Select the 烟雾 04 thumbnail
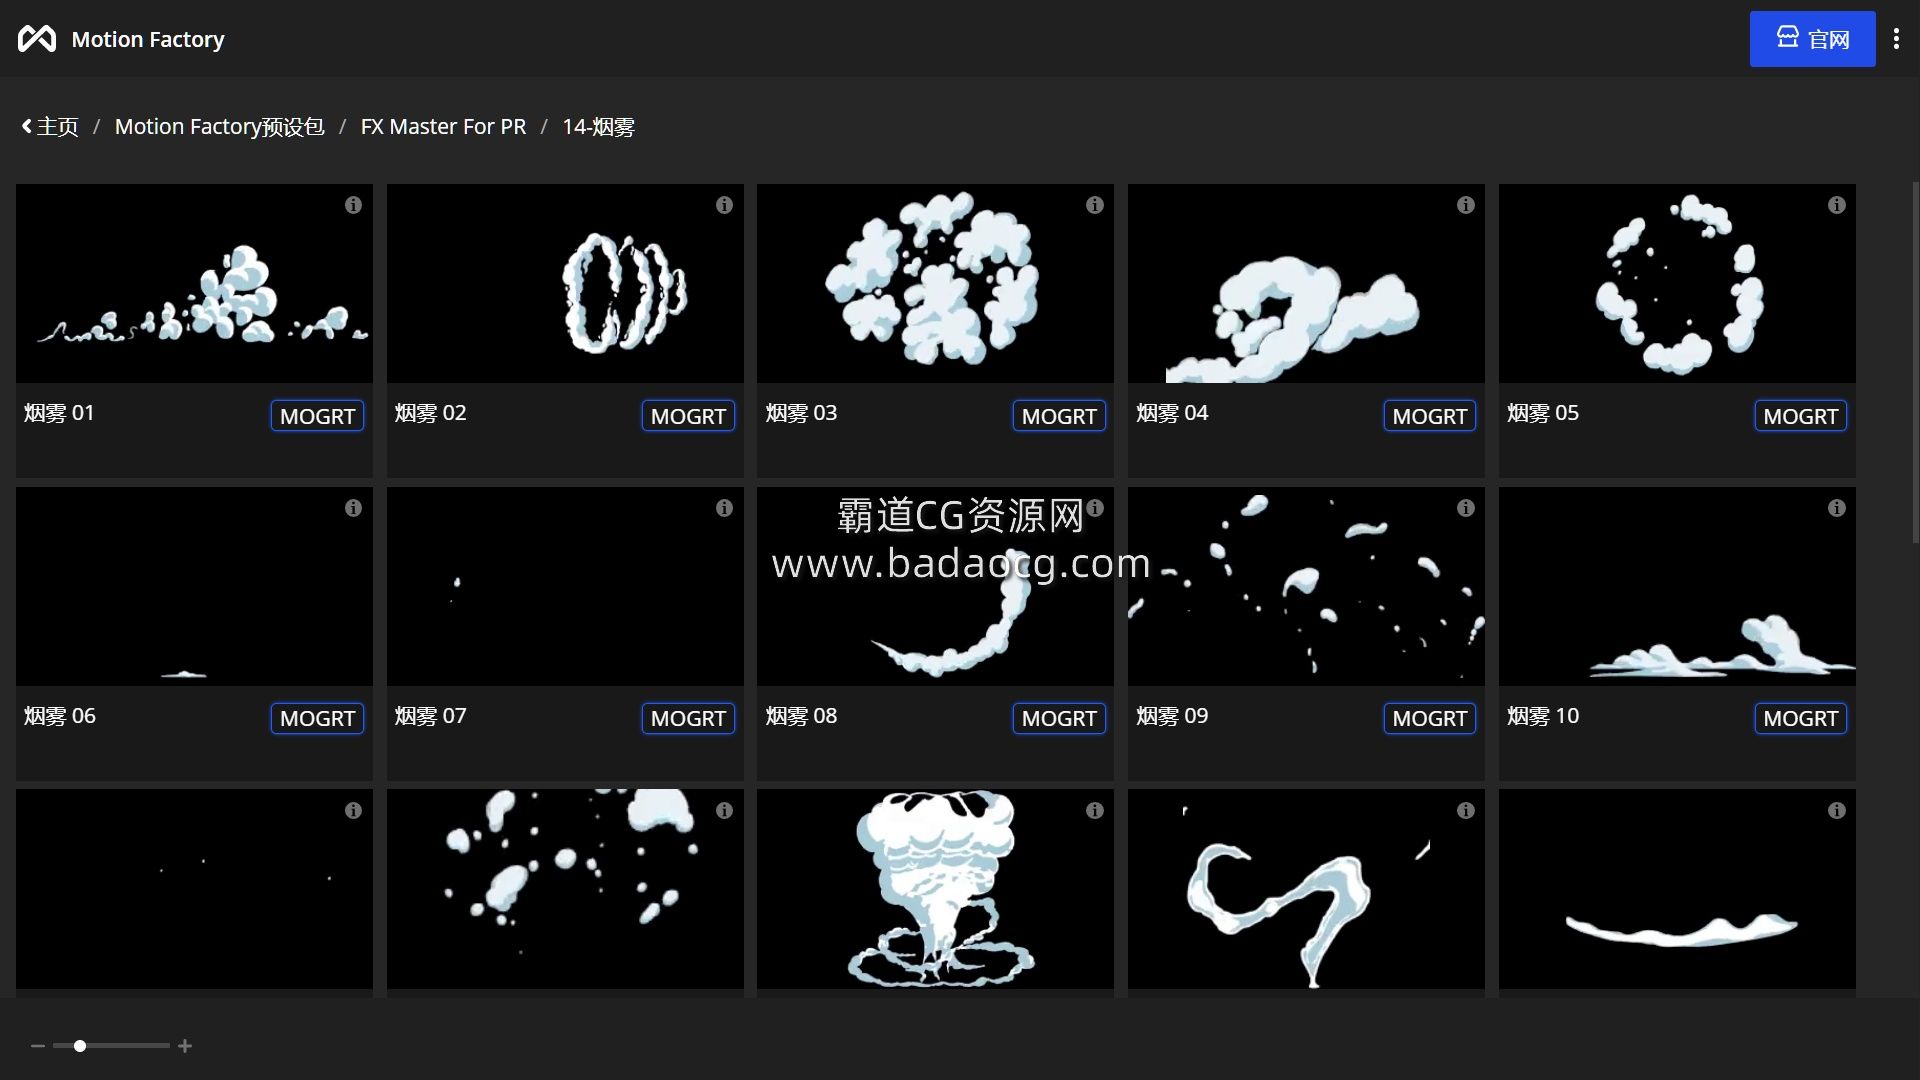 pyautogui.click(x=1306, y=283)
